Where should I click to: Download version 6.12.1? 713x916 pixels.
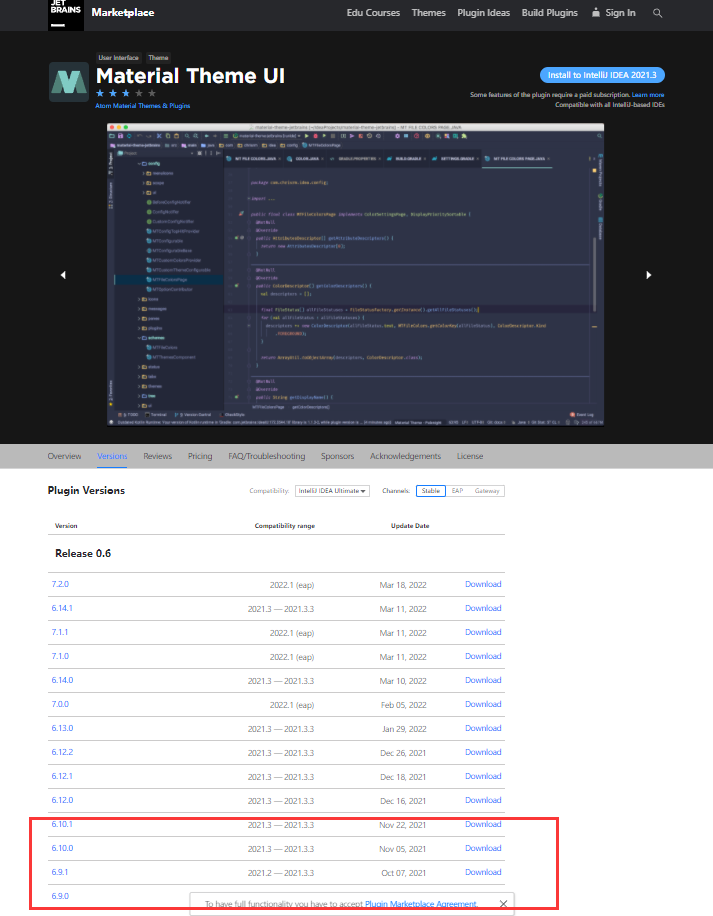pos(483,776)
